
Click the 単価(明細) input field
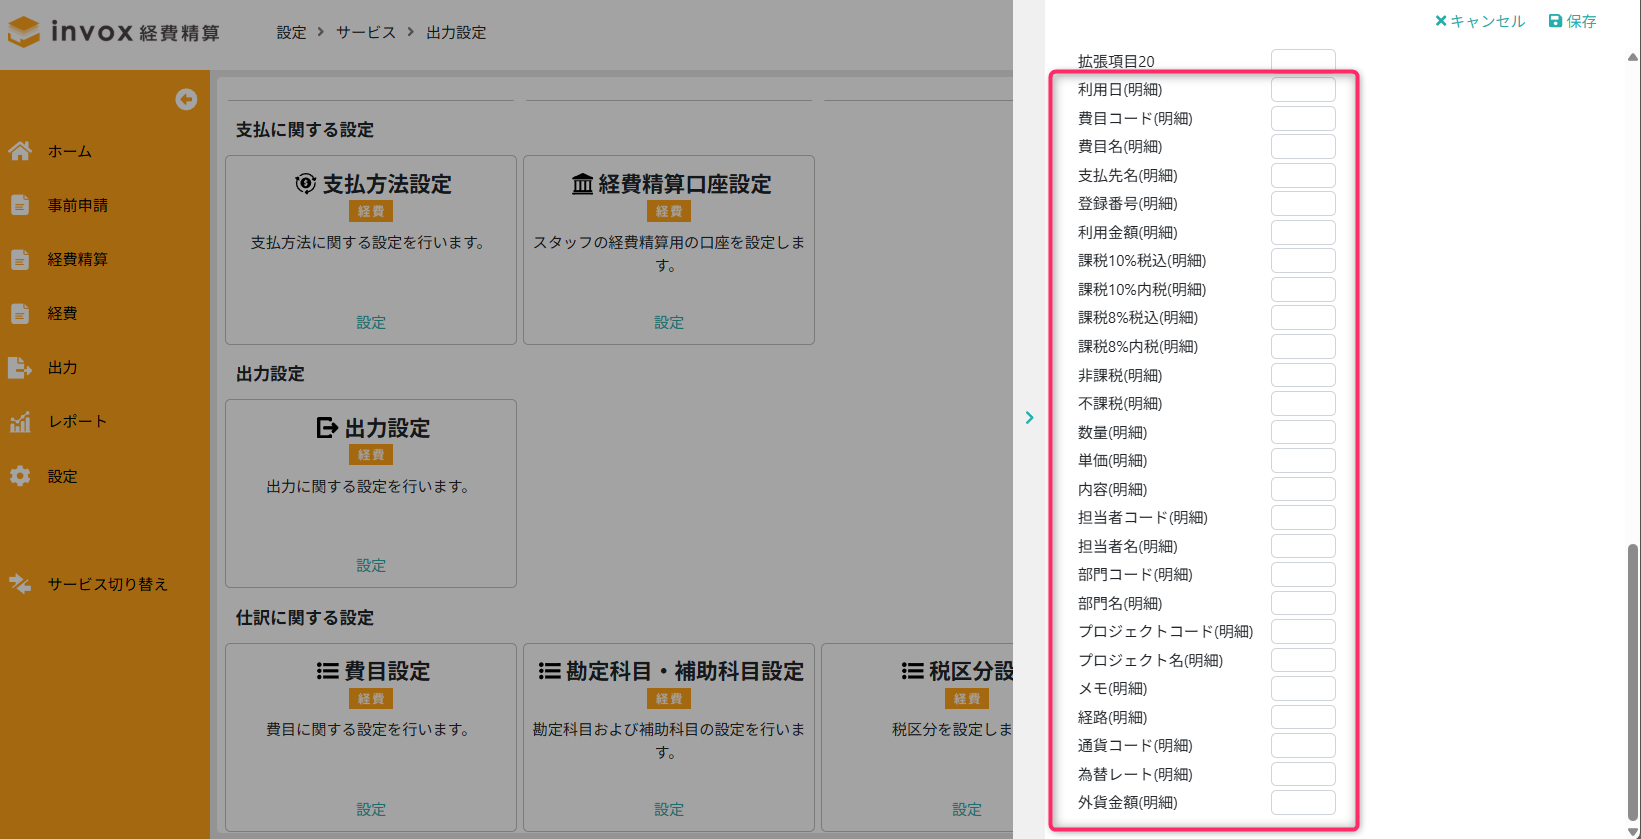click(x=1303, y=460)
